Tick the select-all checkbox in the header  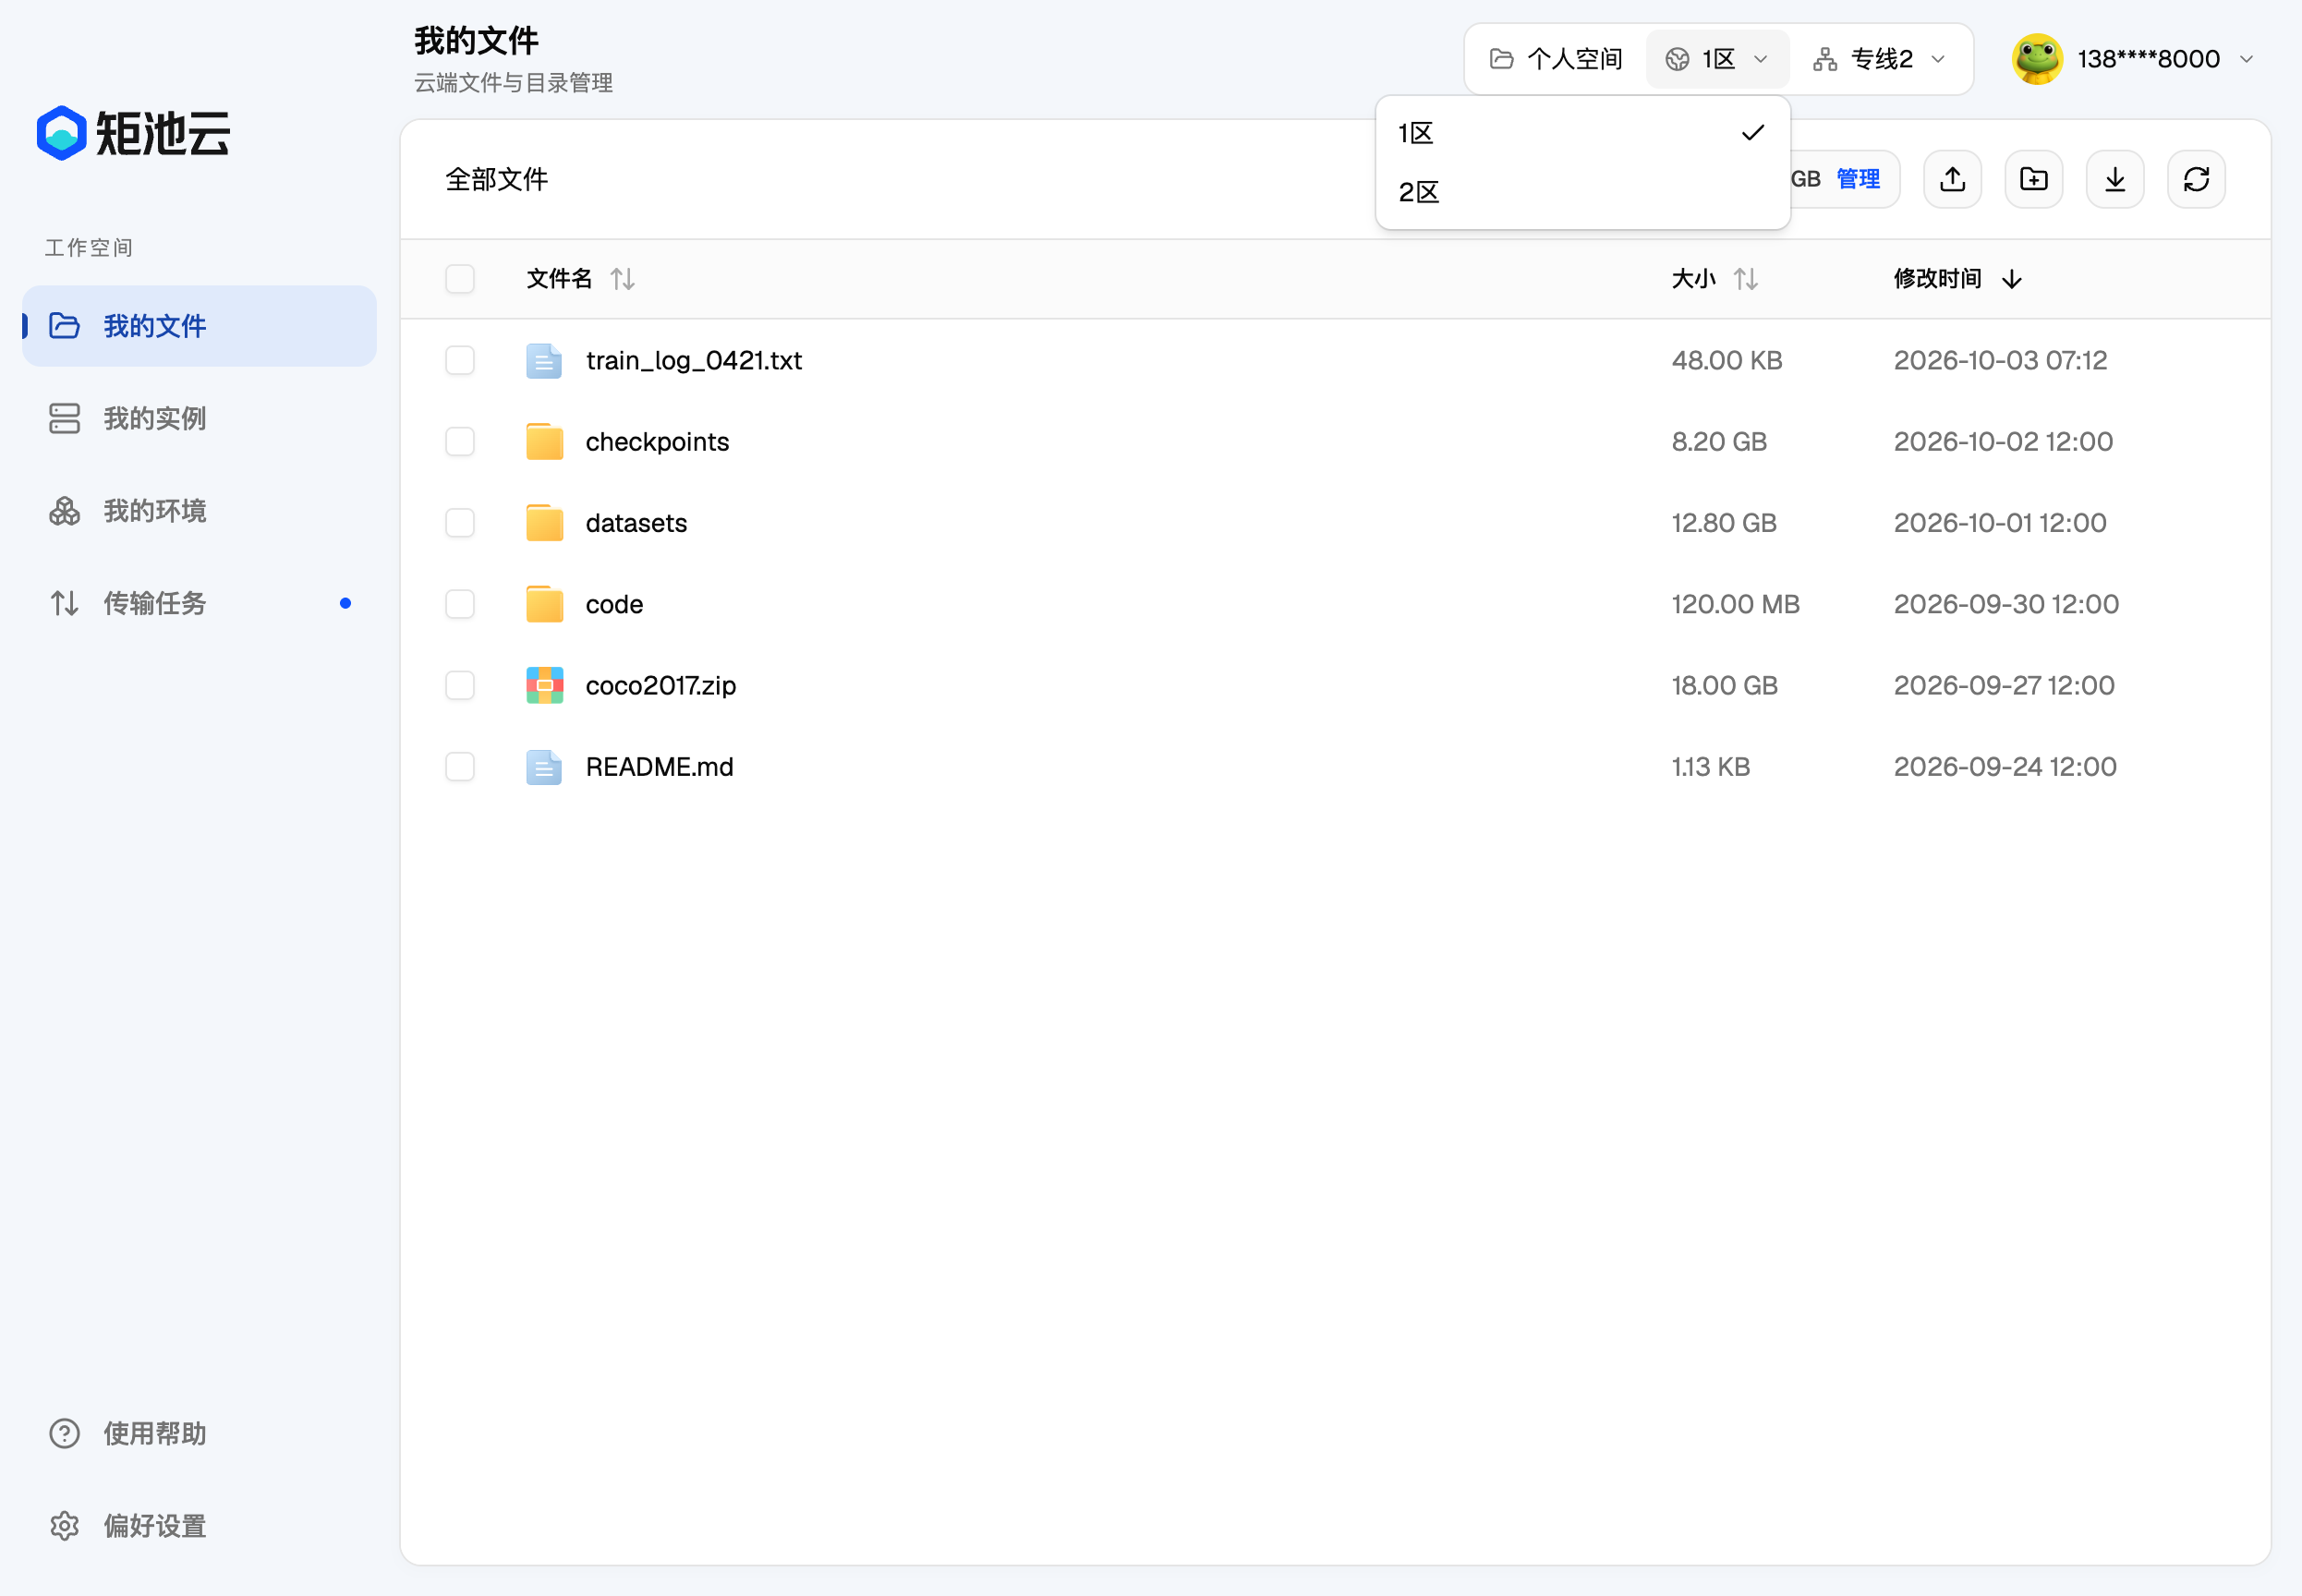[460, 279]
